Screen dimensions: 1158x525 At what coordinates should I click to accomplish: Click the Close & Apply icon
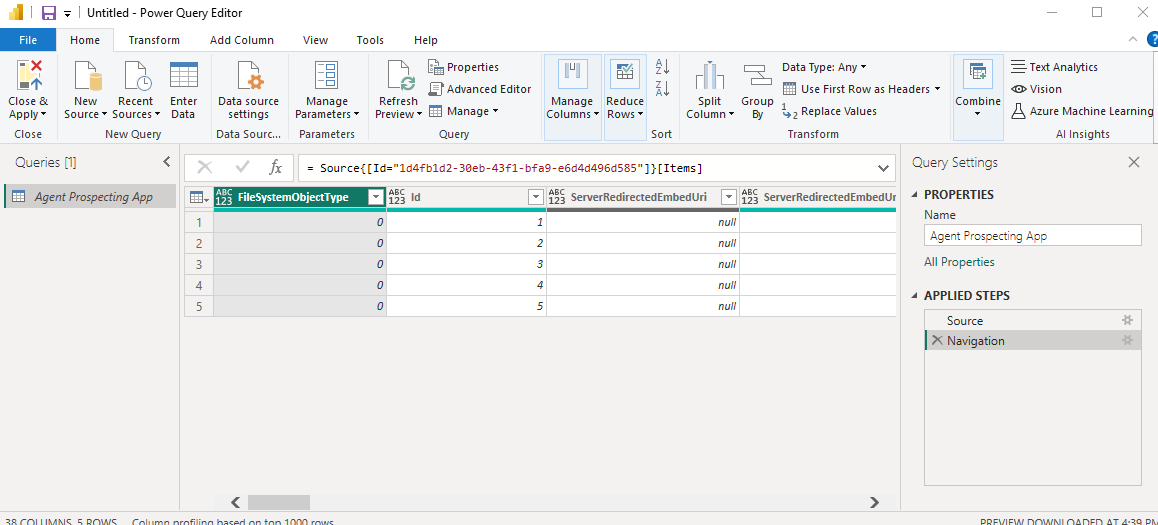click(29, 76)
